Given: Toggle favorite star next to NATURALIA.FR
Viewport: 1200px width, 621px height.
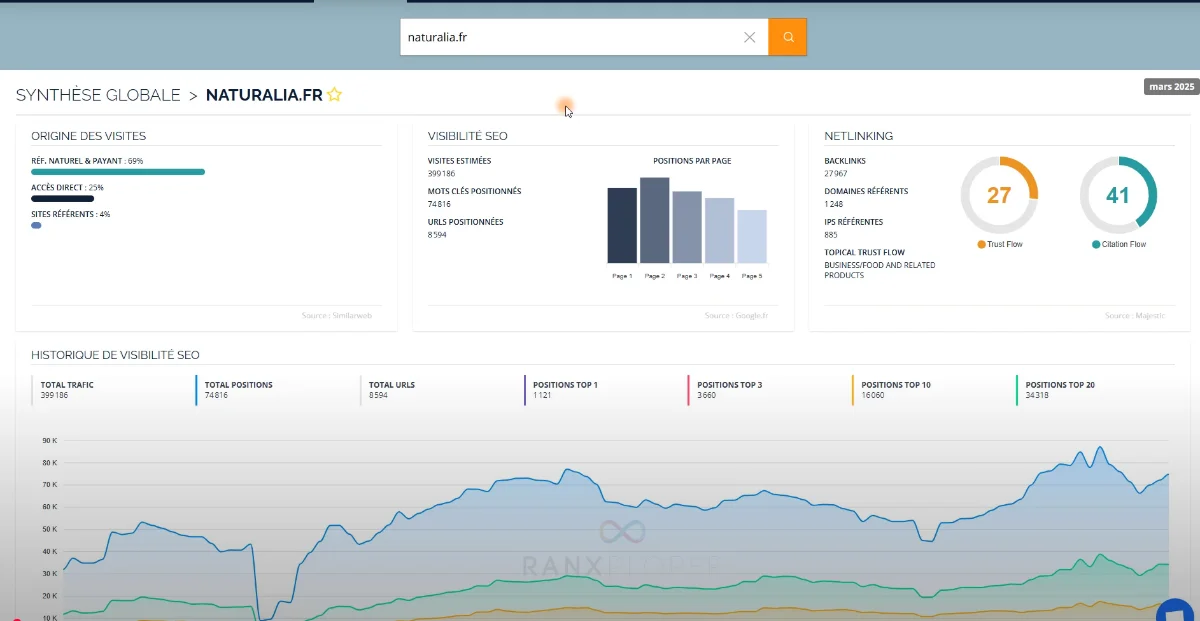Looking at the screenshot, I should pyautogui.click(x=334, y=95).
